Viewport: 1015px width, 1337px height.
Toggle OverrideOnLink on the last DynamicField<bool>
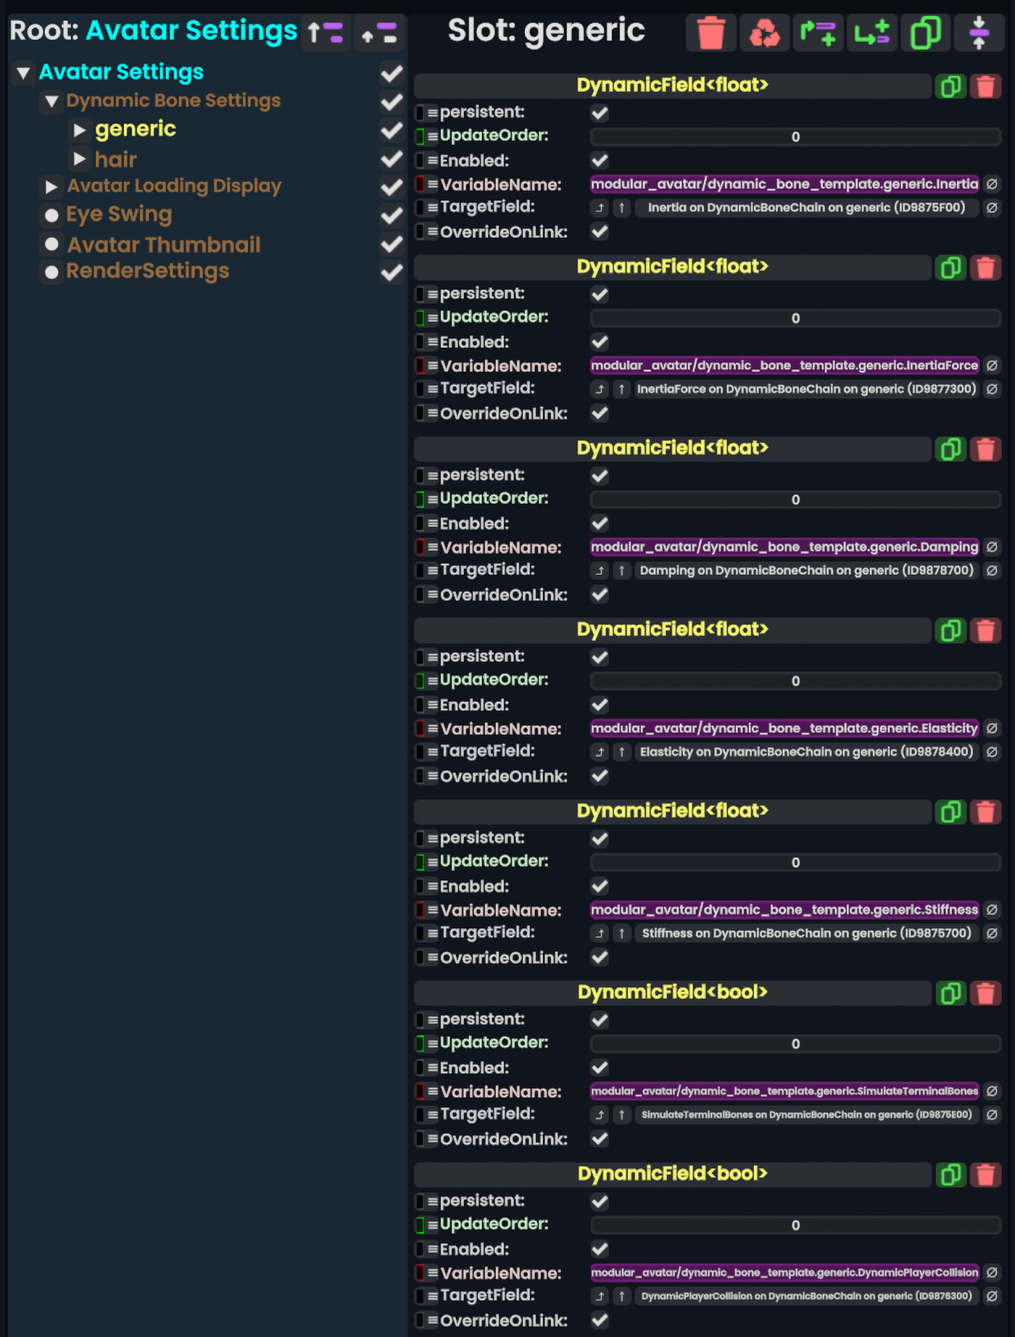[599, 1320]
